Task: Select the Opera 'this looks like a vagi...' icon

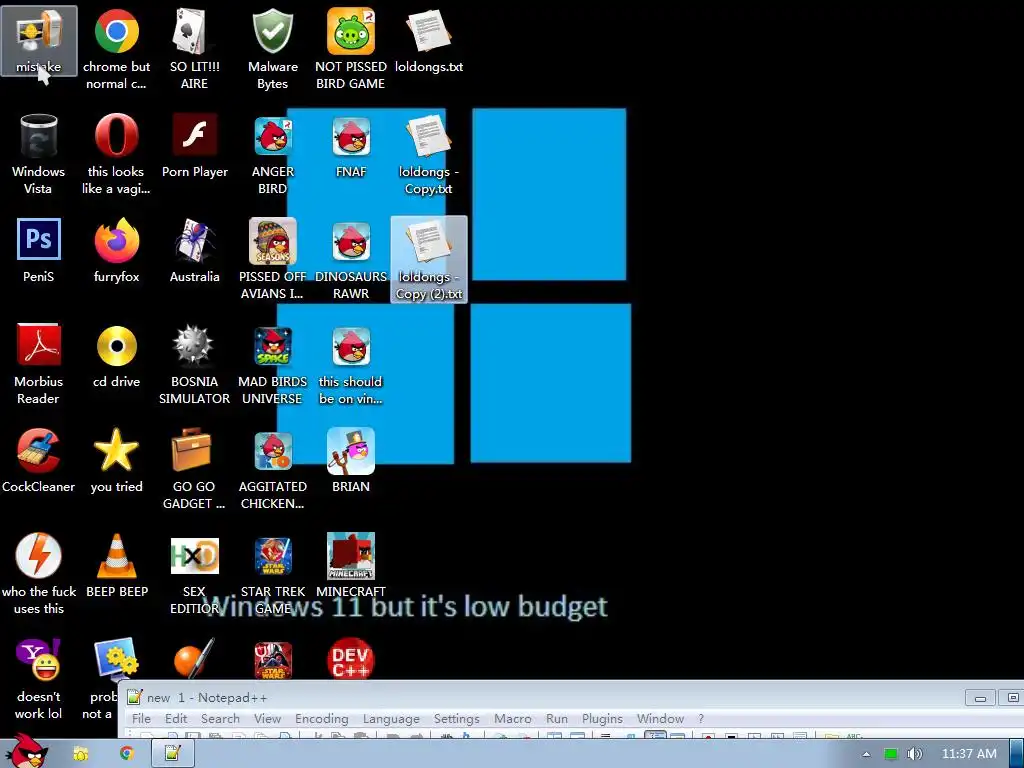Action: pyautogui.click(x=116, y=154)
